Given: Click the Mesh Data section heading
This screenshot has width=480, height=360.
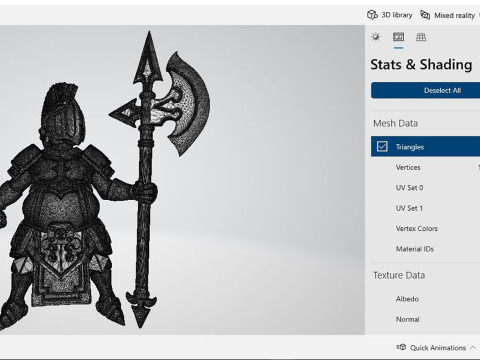Looking at the screenshot, I should (395, 123).
